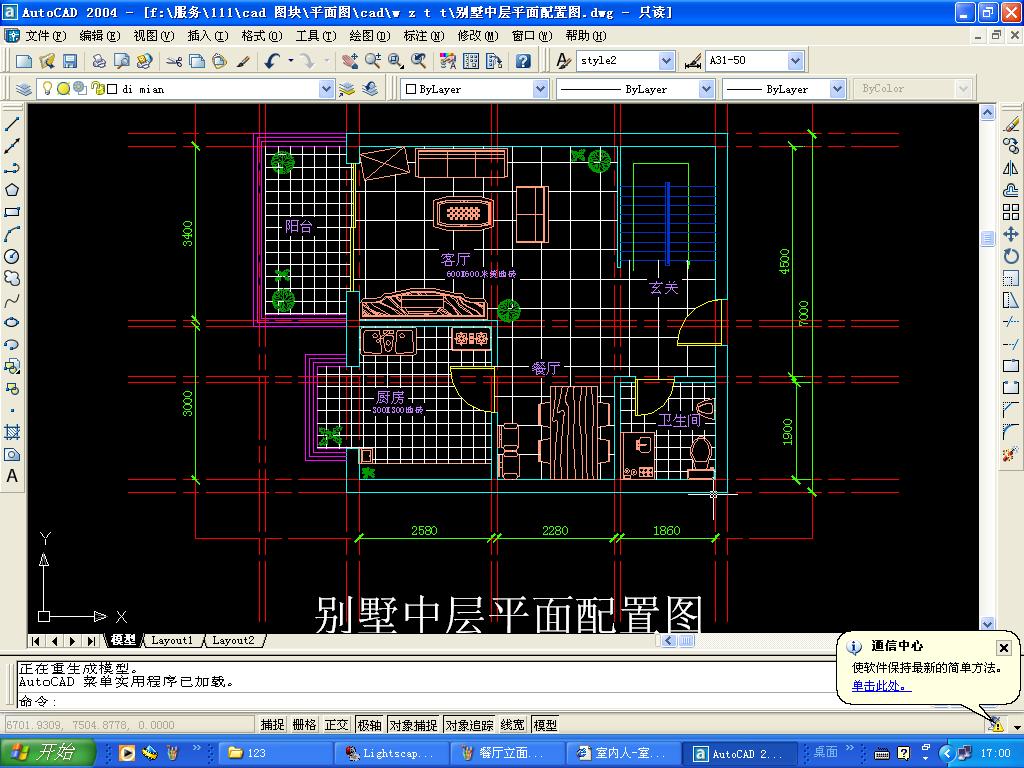Open the style2 text style dropdown
The height and width of the screenshot is (768, 1024).
point(667,61)
